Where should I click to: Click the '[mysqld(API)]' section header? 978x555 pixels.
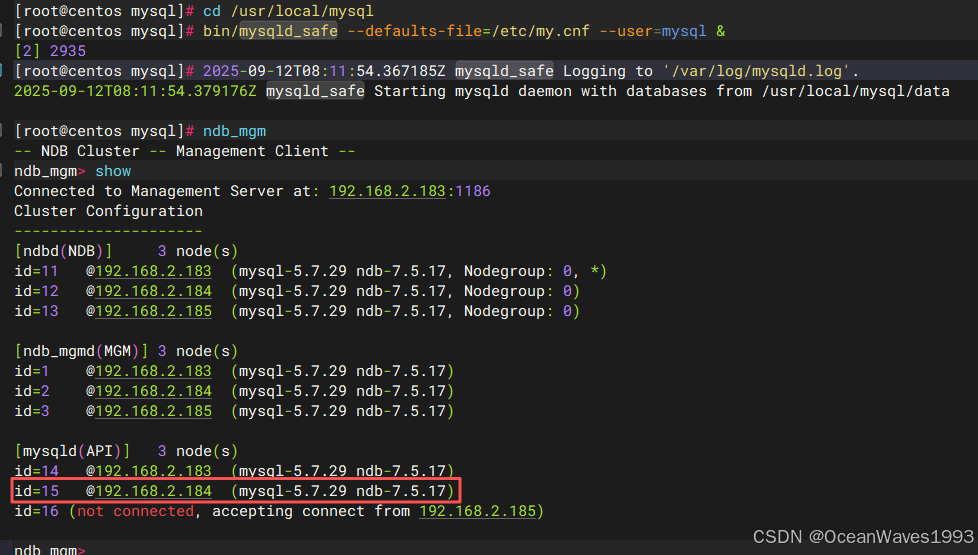pyautogui.click(x=72, y=451)
